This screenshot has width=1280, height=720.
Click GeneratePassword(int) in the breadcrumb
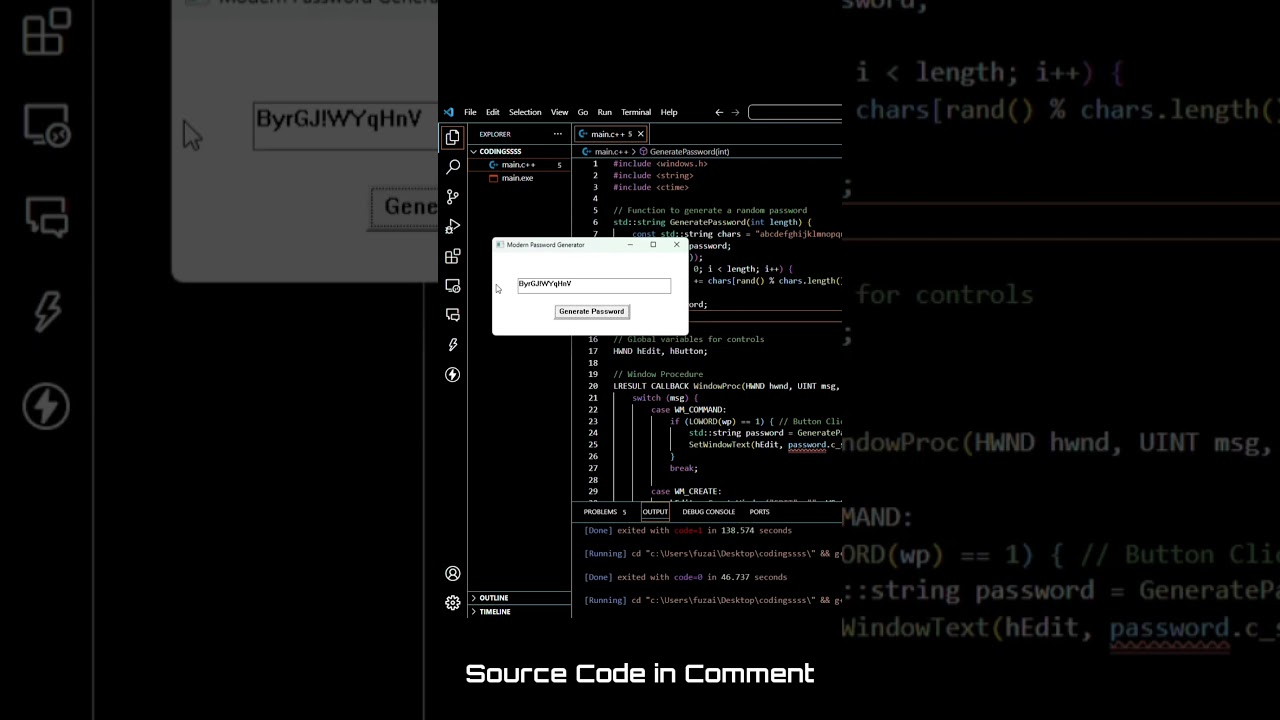(689, 152)
